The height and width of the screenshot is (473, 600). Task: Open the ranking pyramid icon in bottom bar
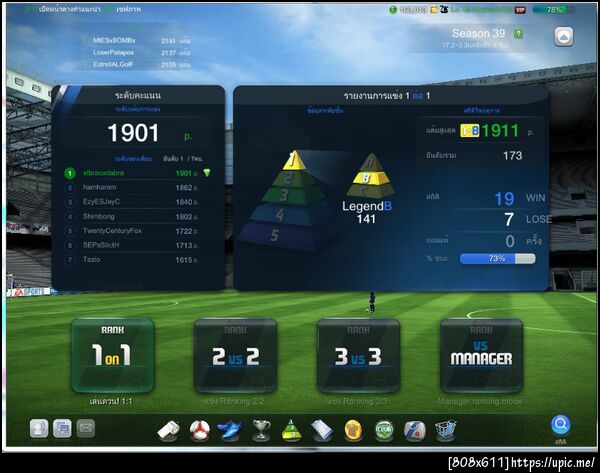point(291,430)
